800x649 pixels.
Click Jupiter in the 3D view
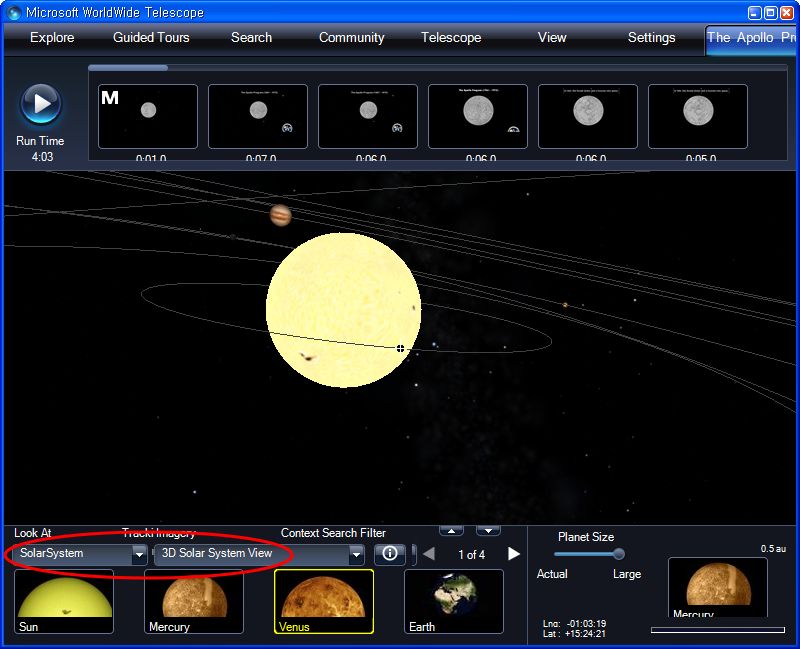click(x=281, y=215)
